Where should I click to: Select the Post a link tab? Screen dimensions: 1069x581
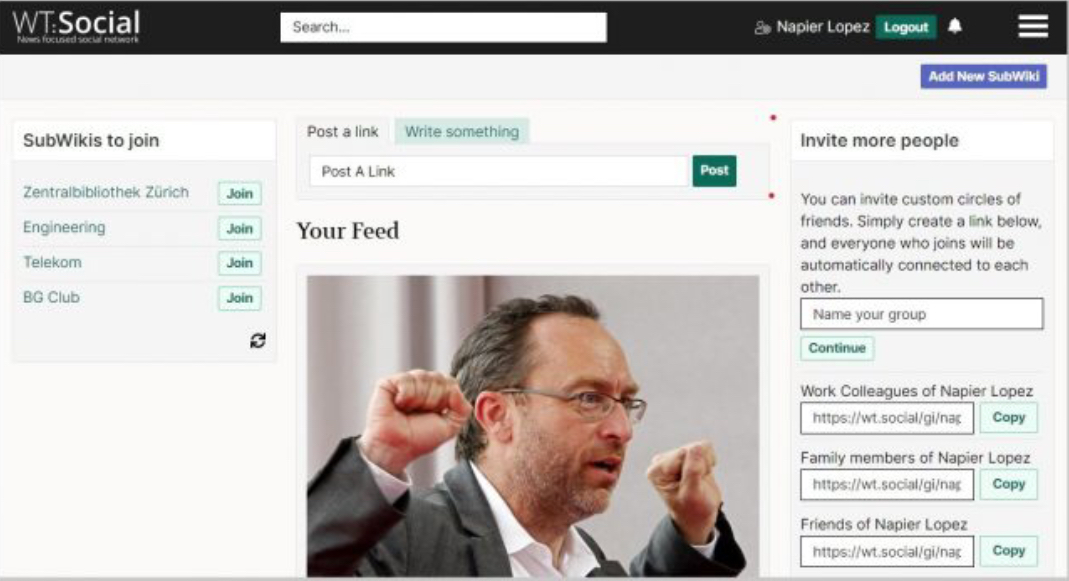pyautogui.click(x=342, y=132)
